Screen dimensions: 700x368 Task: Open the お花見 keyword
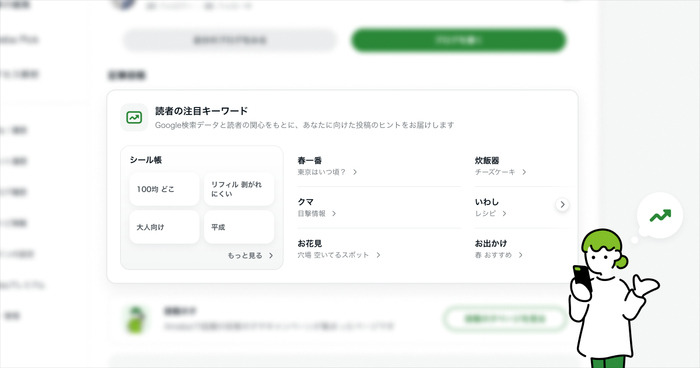coord(310,243)
